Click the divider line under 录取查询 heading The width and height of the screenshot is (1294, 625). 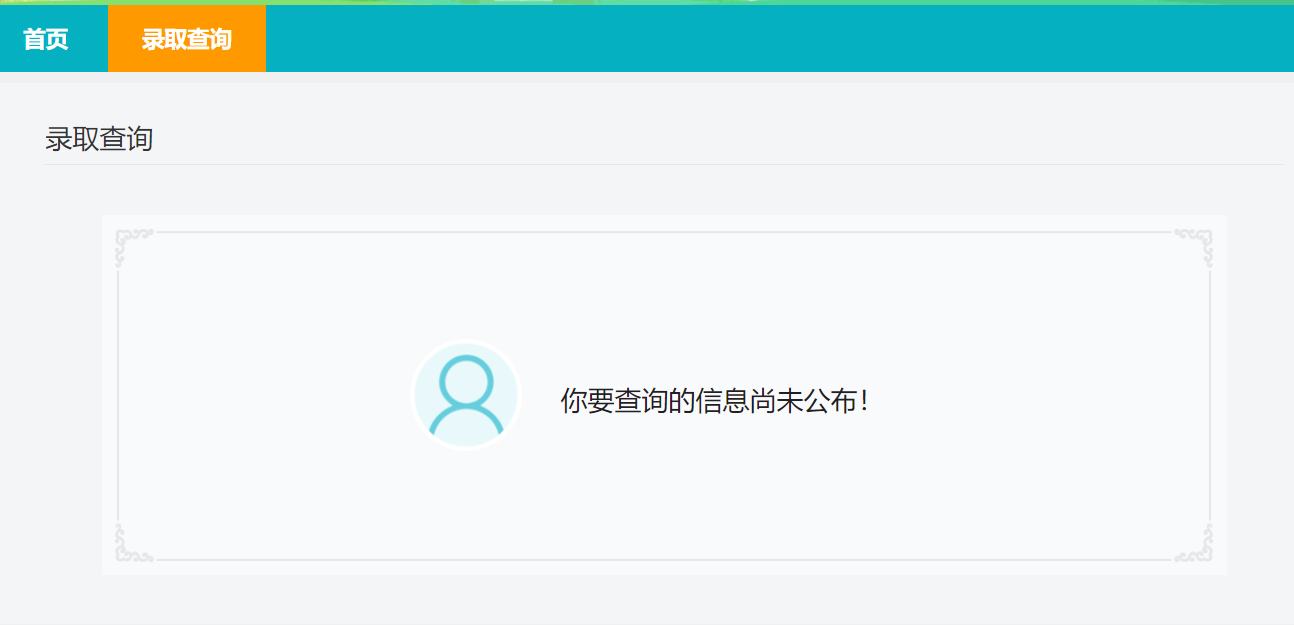(x=664, y=164)
